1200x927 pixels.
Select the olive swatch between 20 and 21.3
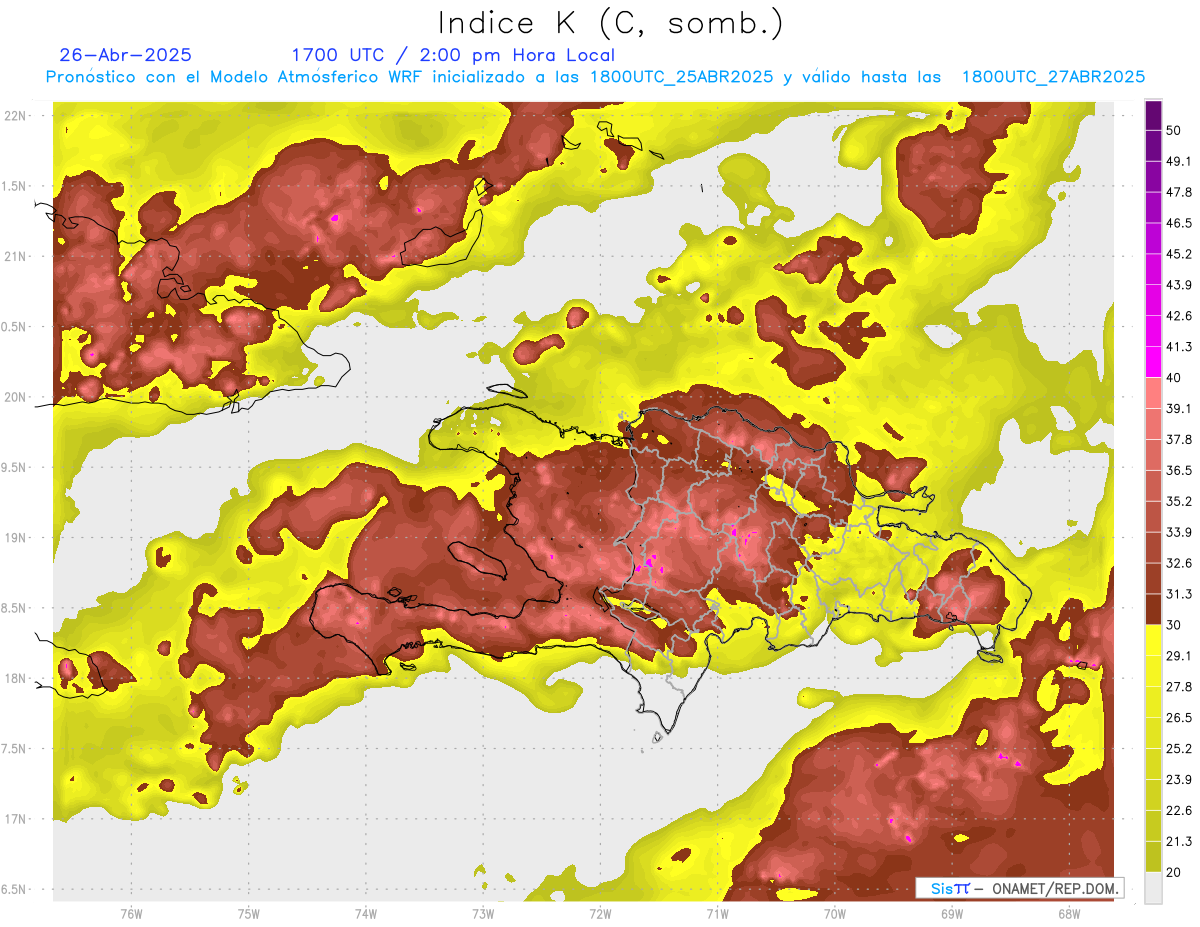coord(1154,857)
